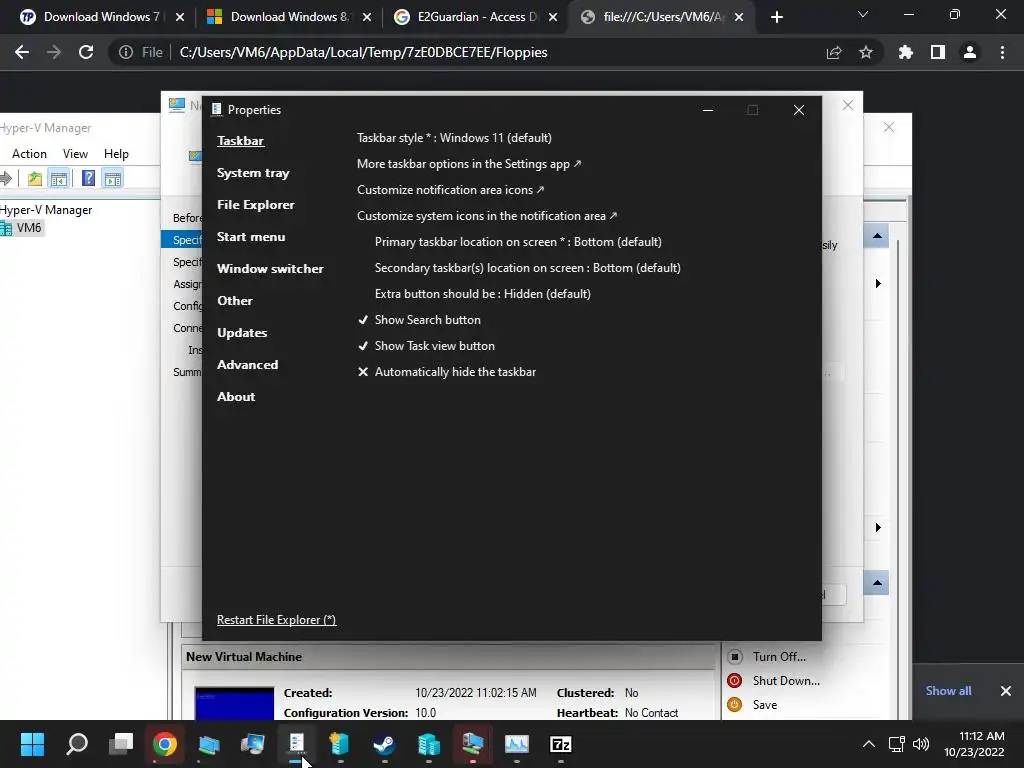Switch to Download Windows 8.1 browser tab
The image size is (1024, 768).
[x=281, y=17]
